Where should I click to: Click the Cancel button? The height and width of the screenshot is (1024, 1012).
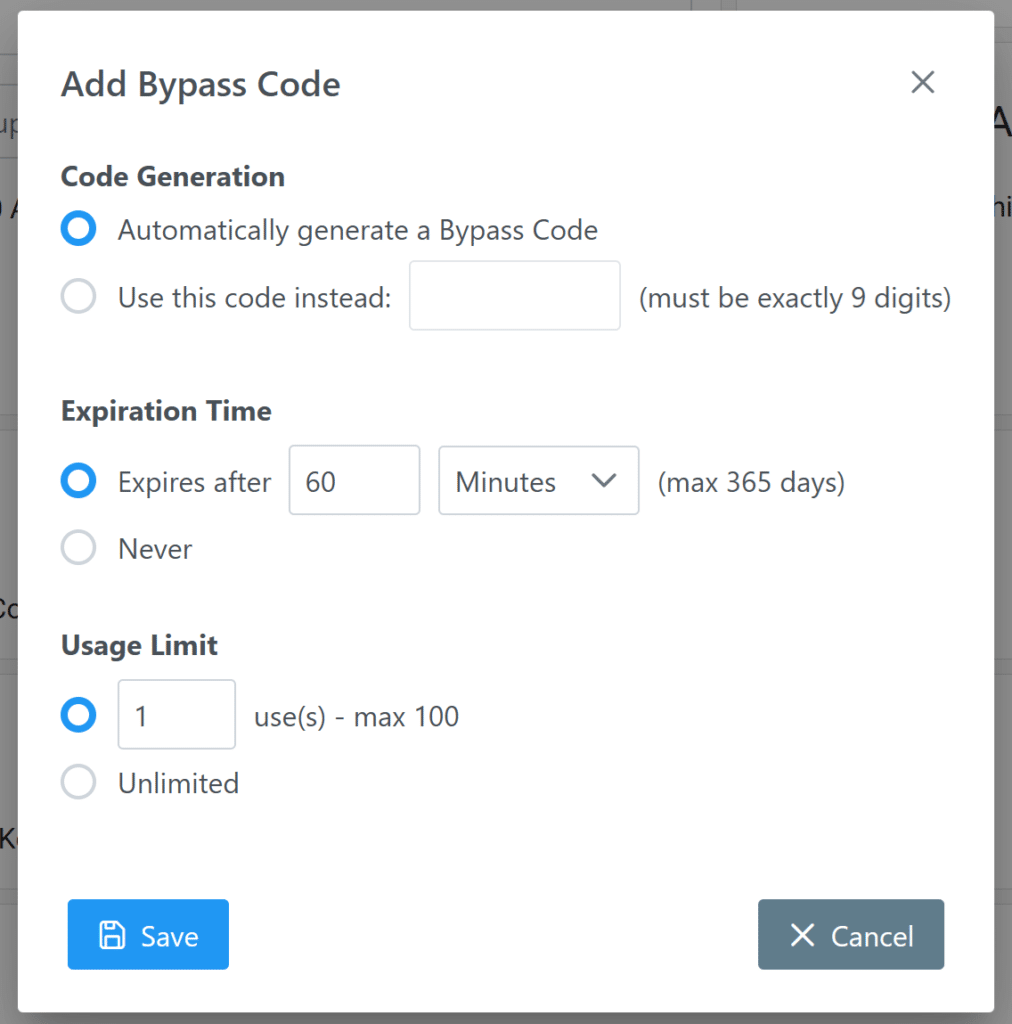click(850, 935)
